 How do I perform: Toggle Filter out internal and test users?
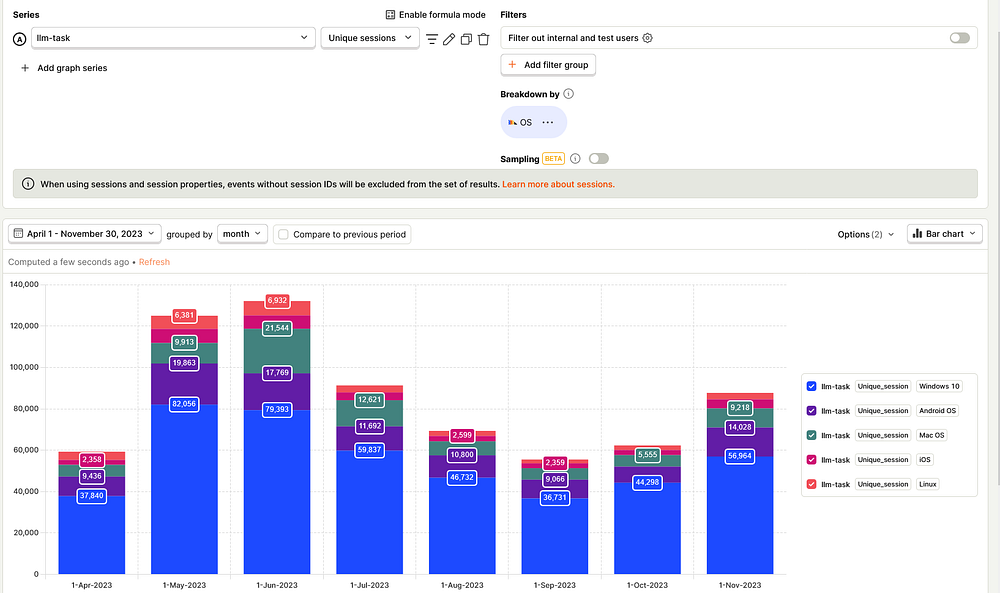tap(959, 38)
